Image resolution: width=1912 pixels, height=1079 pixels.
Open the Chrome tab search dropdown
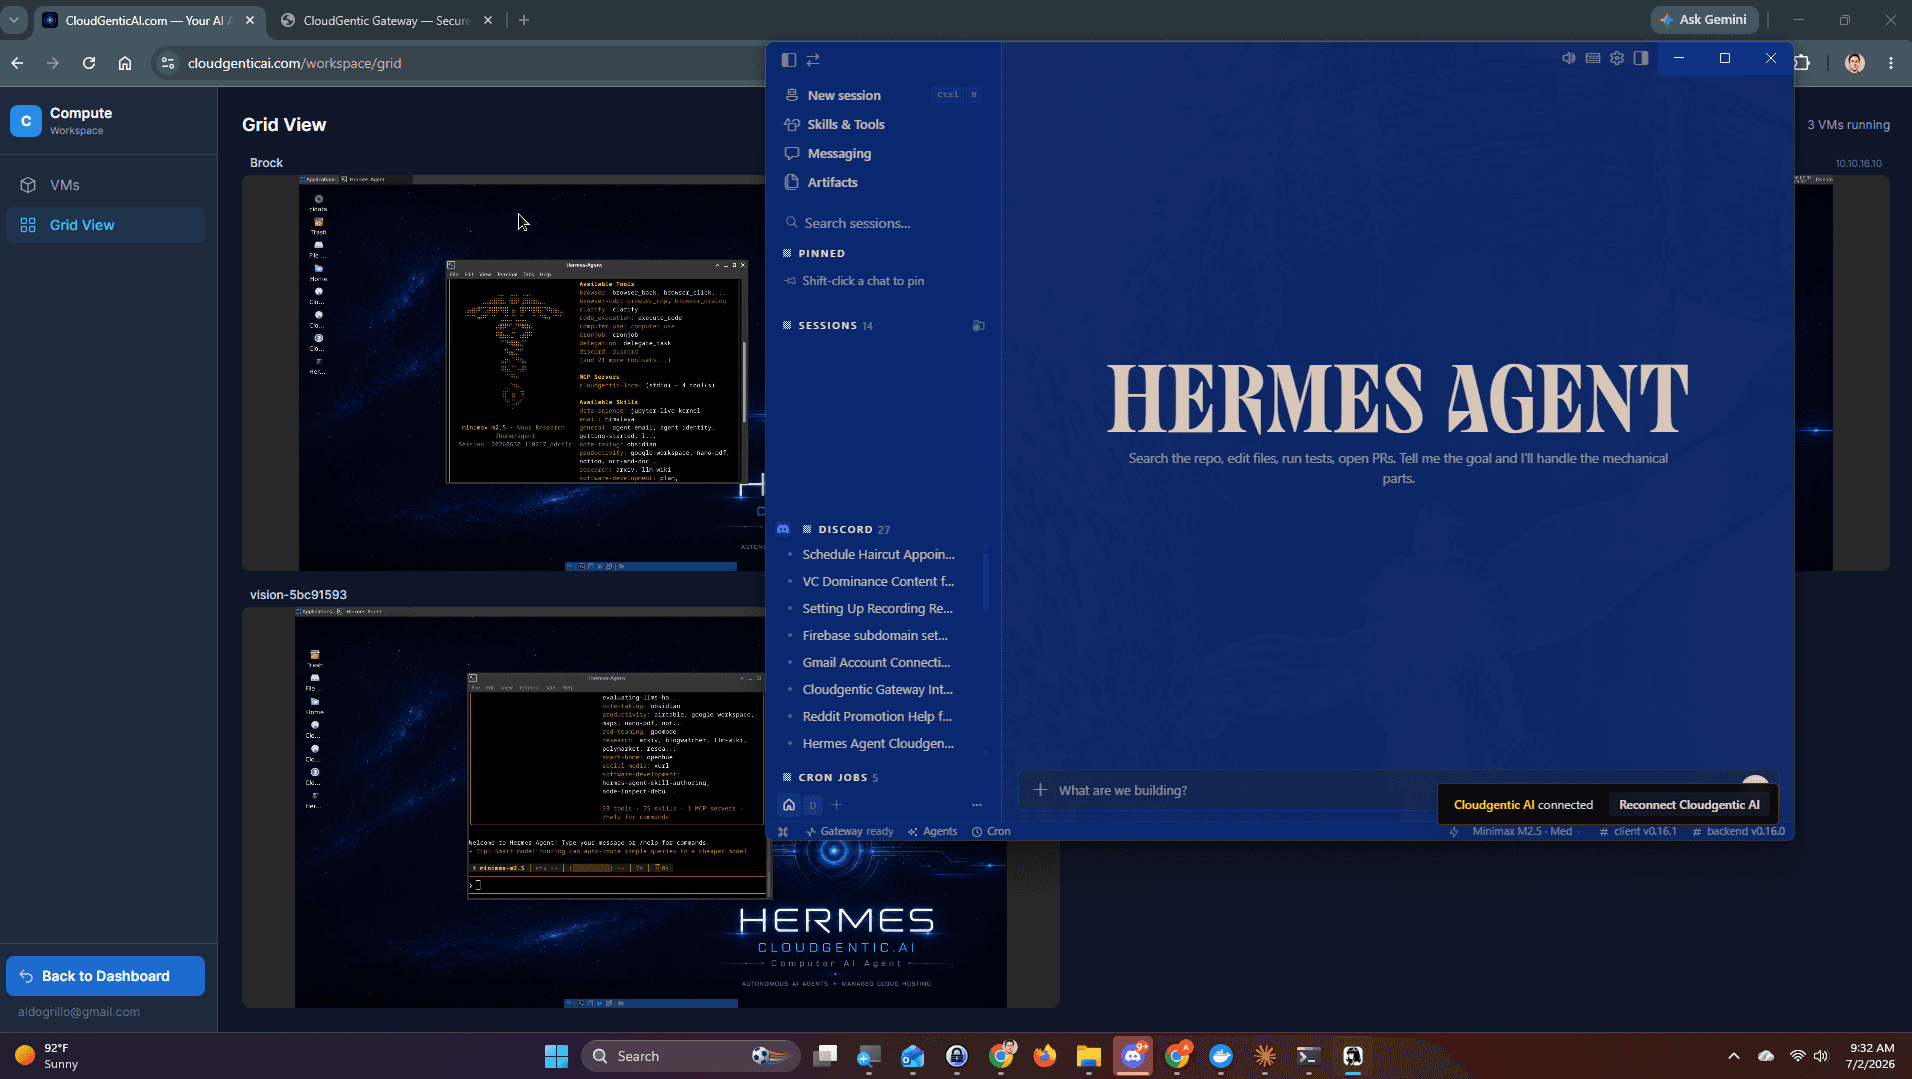(14, 20)
